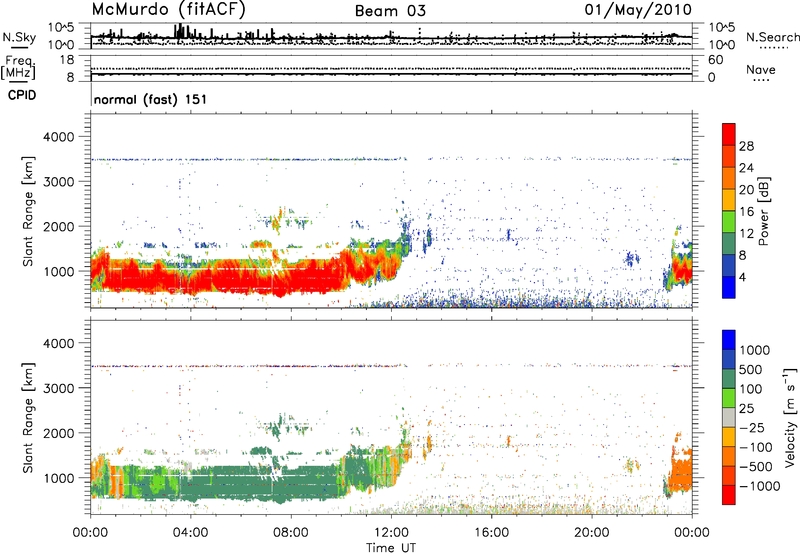800x554 pixels.
Task: Pick the yellow-orange 16–20 dB power swatch
Action: coord(729,200)
